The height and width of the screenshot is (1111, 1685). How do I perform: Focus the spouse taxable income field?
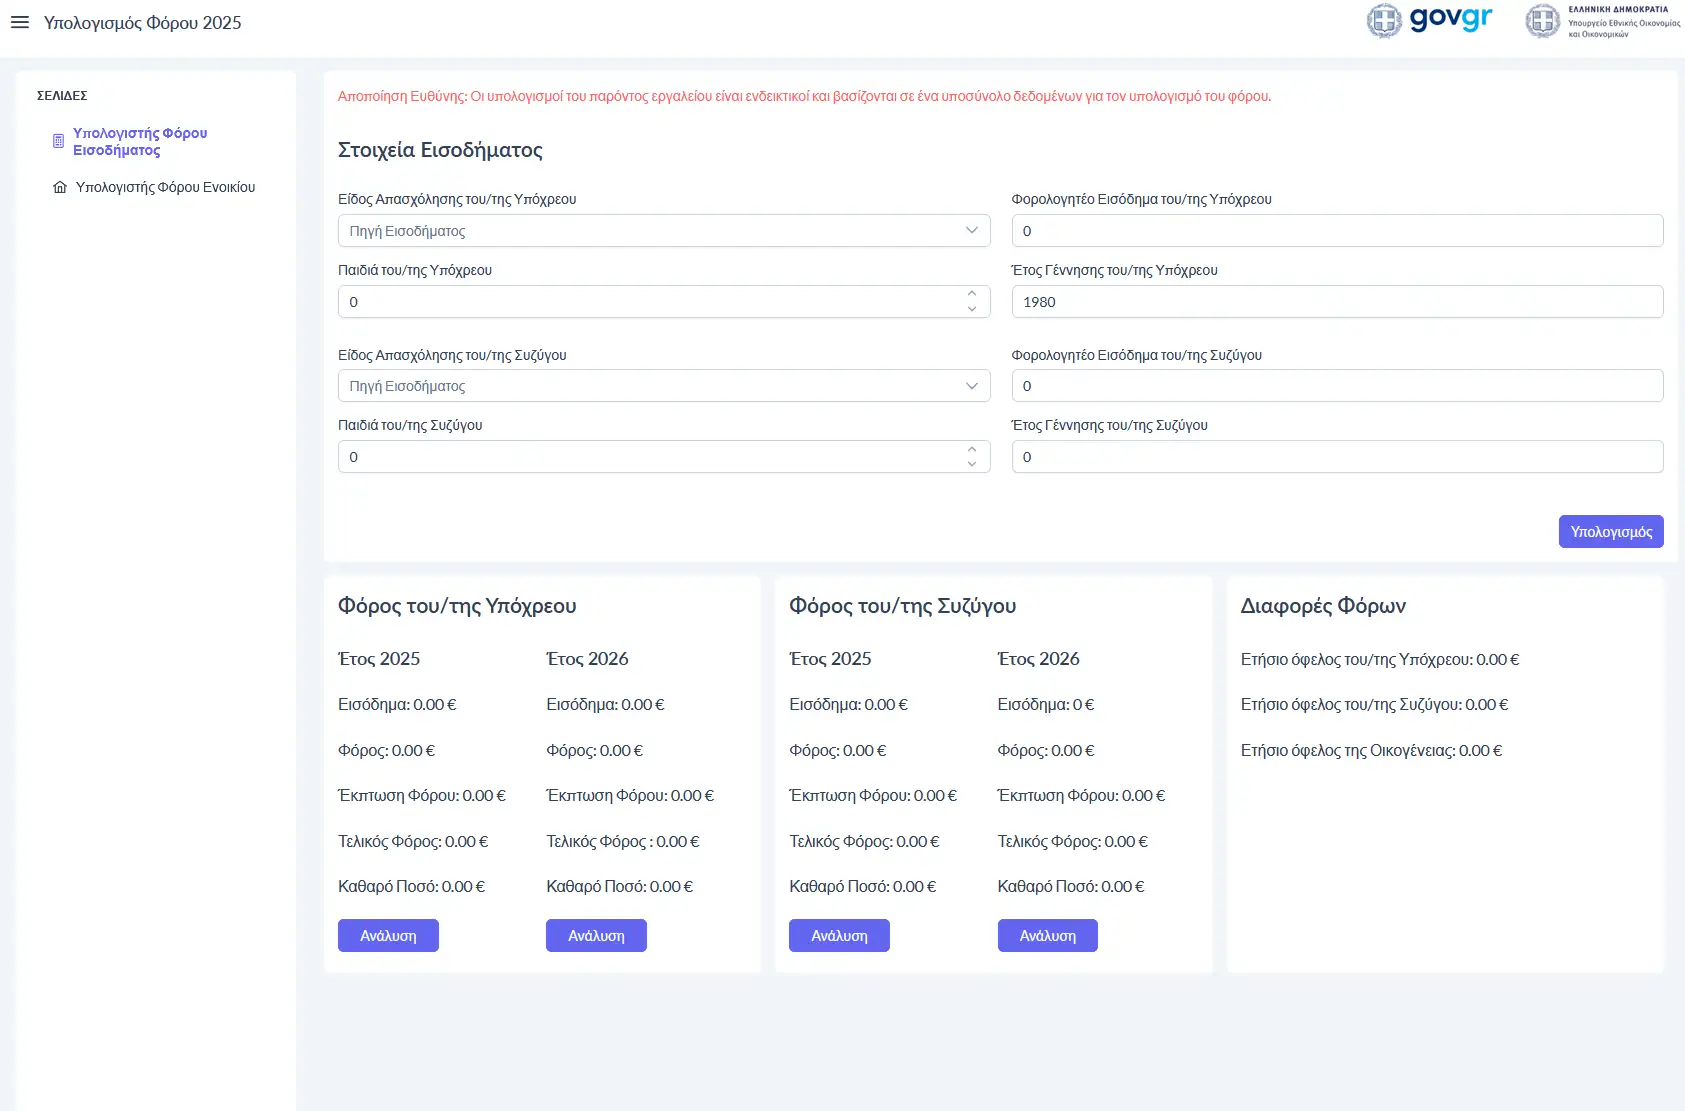tap(1336, 386)
